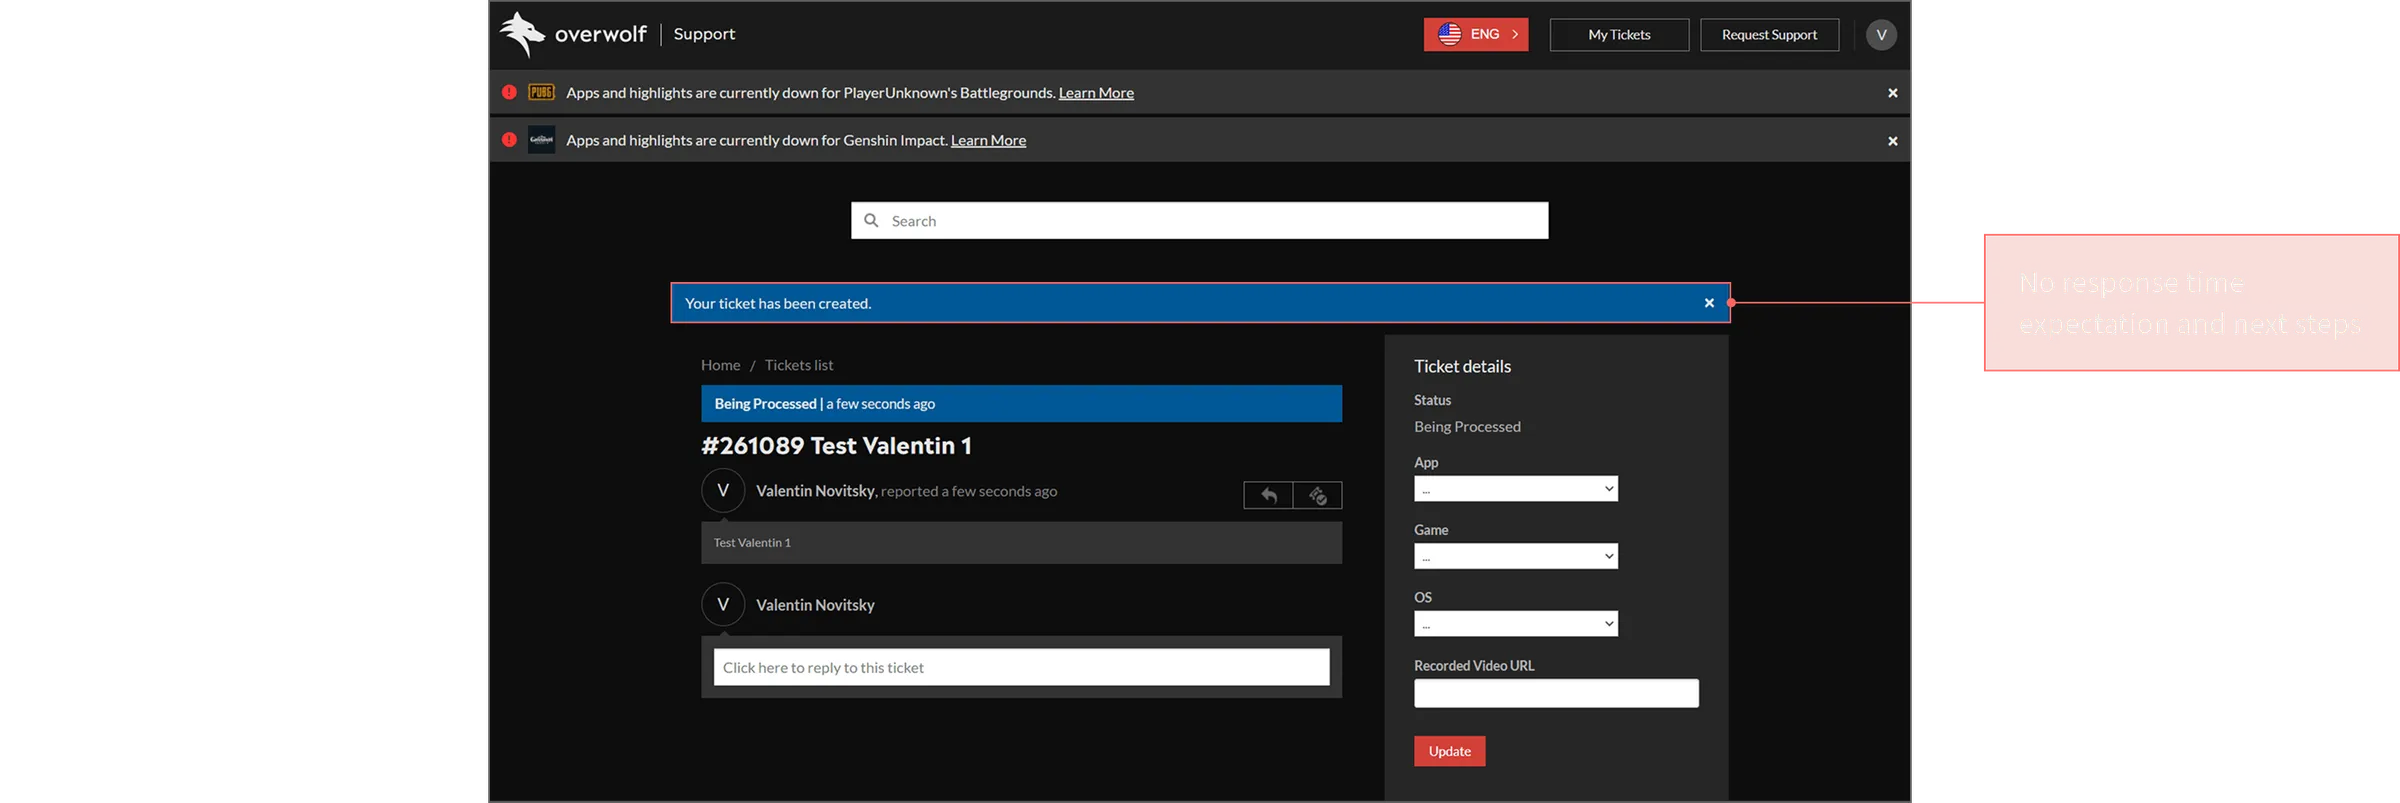Click the reply arrow icon
The width and height of the screenshot is (2400, 803).
tap(1268, 495)
